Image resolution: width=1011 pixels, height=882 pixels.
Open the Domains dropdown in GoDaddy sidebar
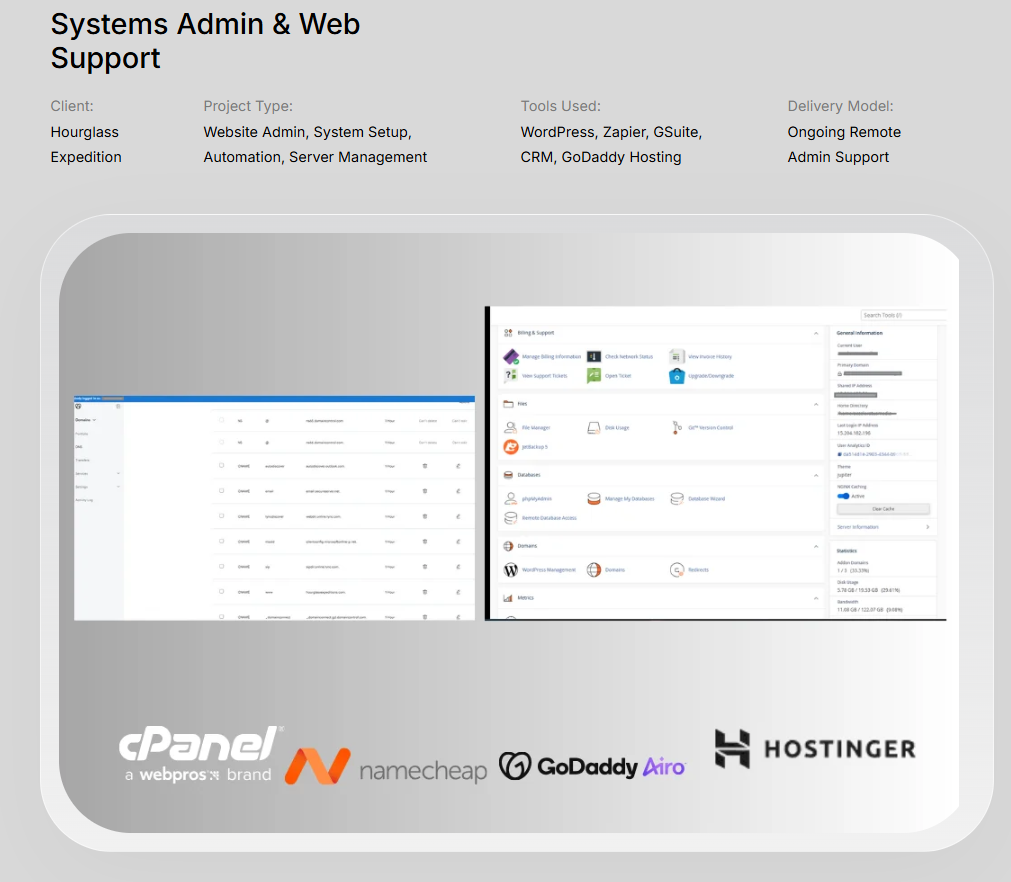(x=86, y=420)
